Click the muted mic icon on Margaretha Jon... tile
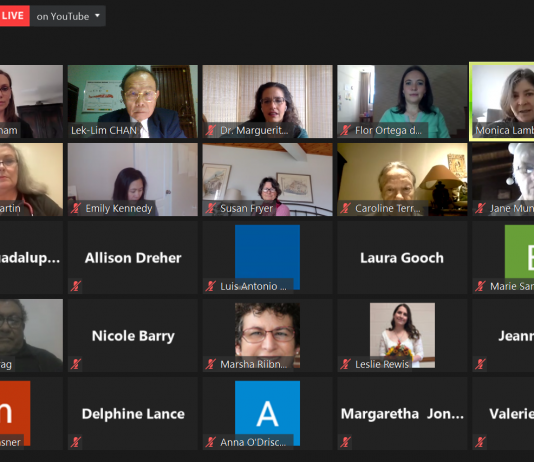This screenshot has height=462, width=534. pos(345,442)
